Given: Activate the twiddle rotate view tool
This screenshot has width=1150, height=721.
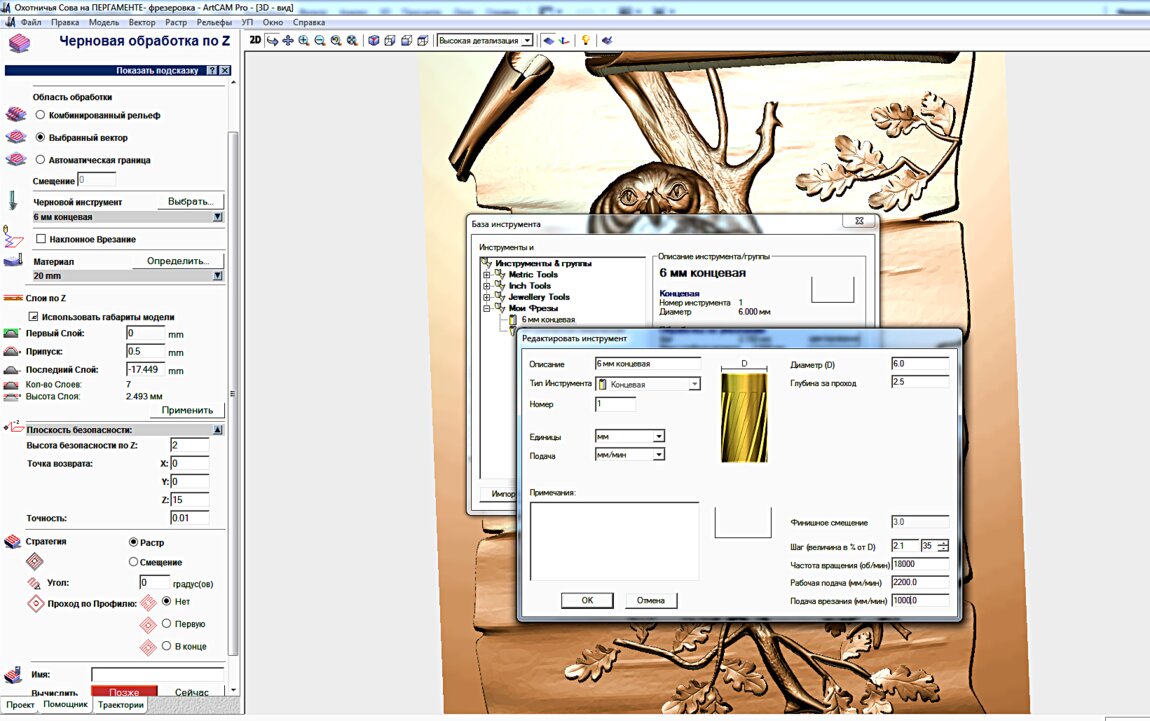Looking at the screenshot, I should (x=272, y=40).
